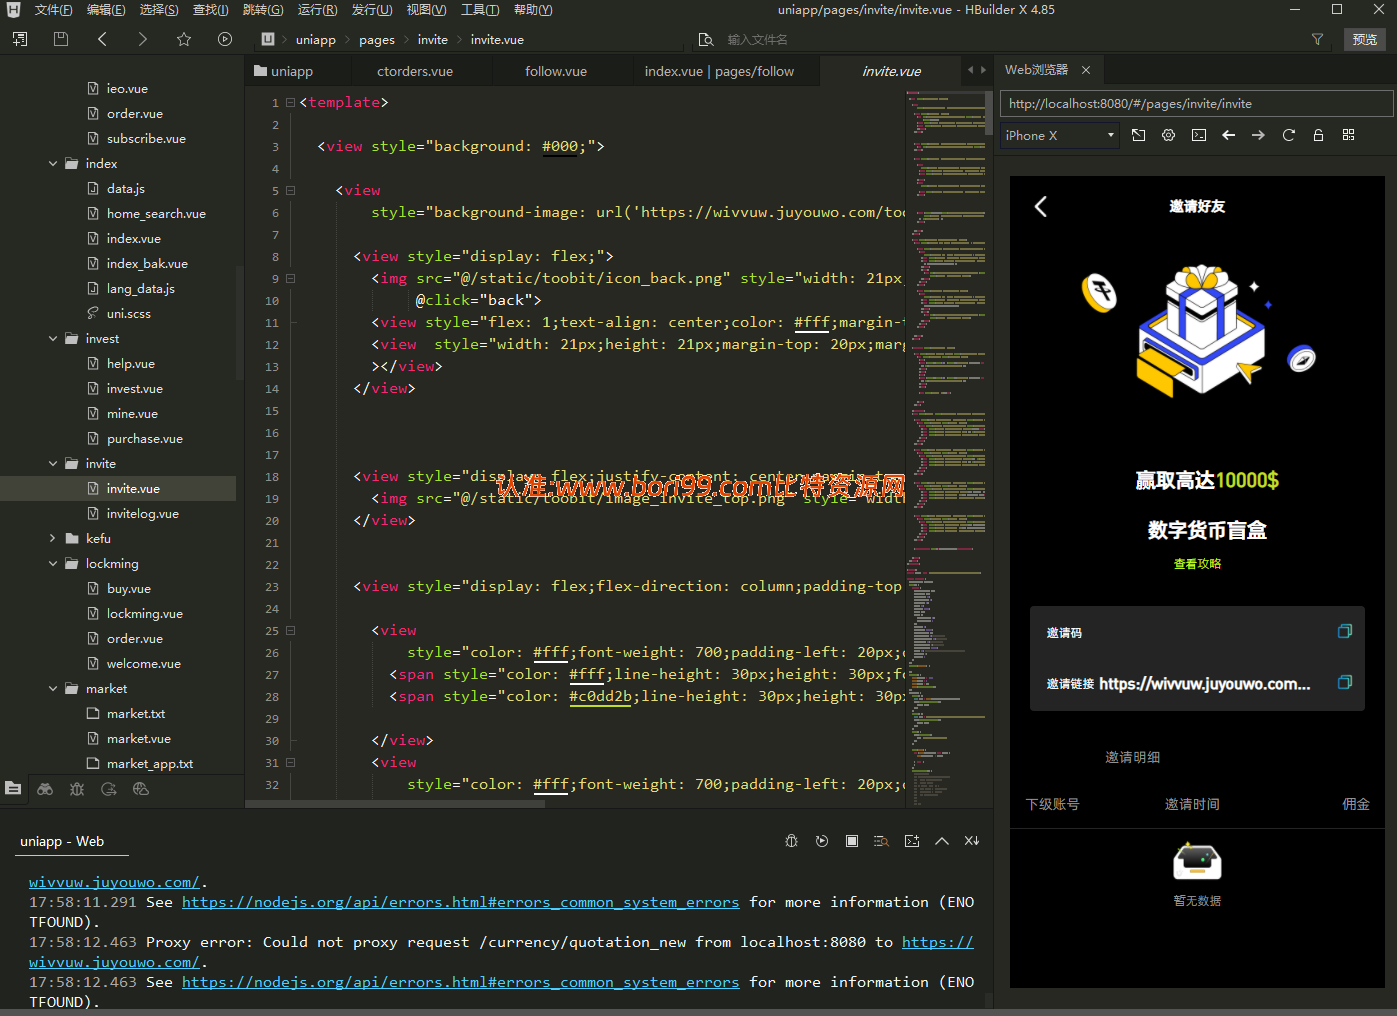Toggle fold marker on code line 9
The width and height of the screenshot is (1397, 1016).
(290, 278)
